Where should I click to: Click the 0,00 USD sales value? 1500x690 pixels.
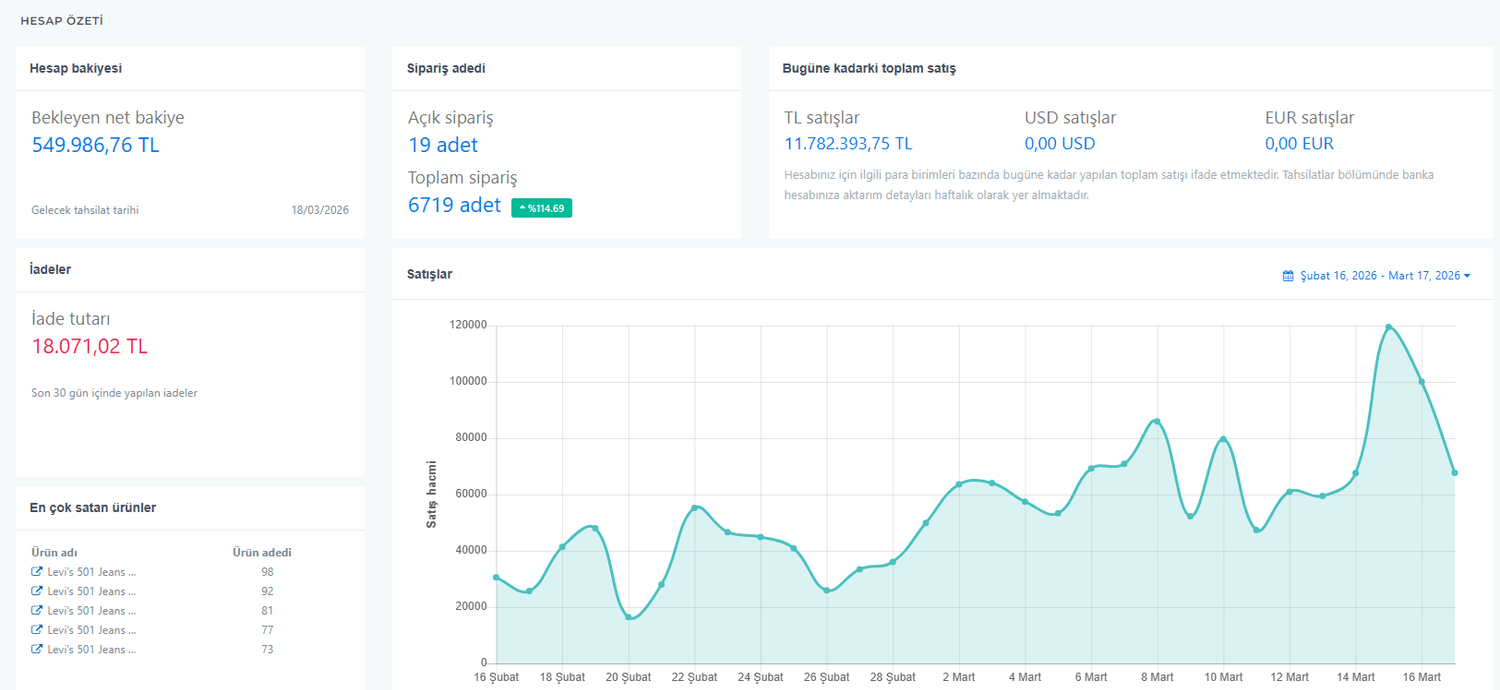coord(1059,144)
